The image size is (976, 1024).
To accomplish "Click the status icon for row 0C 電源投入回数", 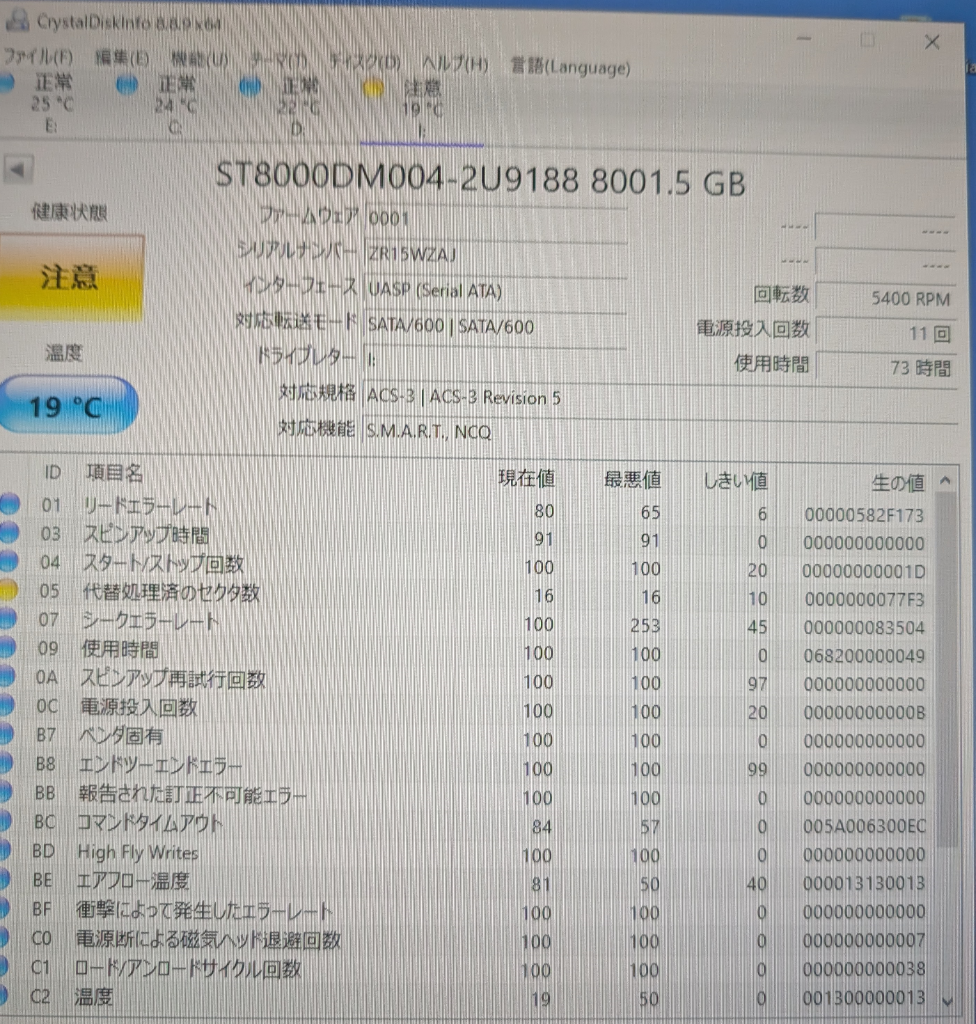I will (5, 704).
